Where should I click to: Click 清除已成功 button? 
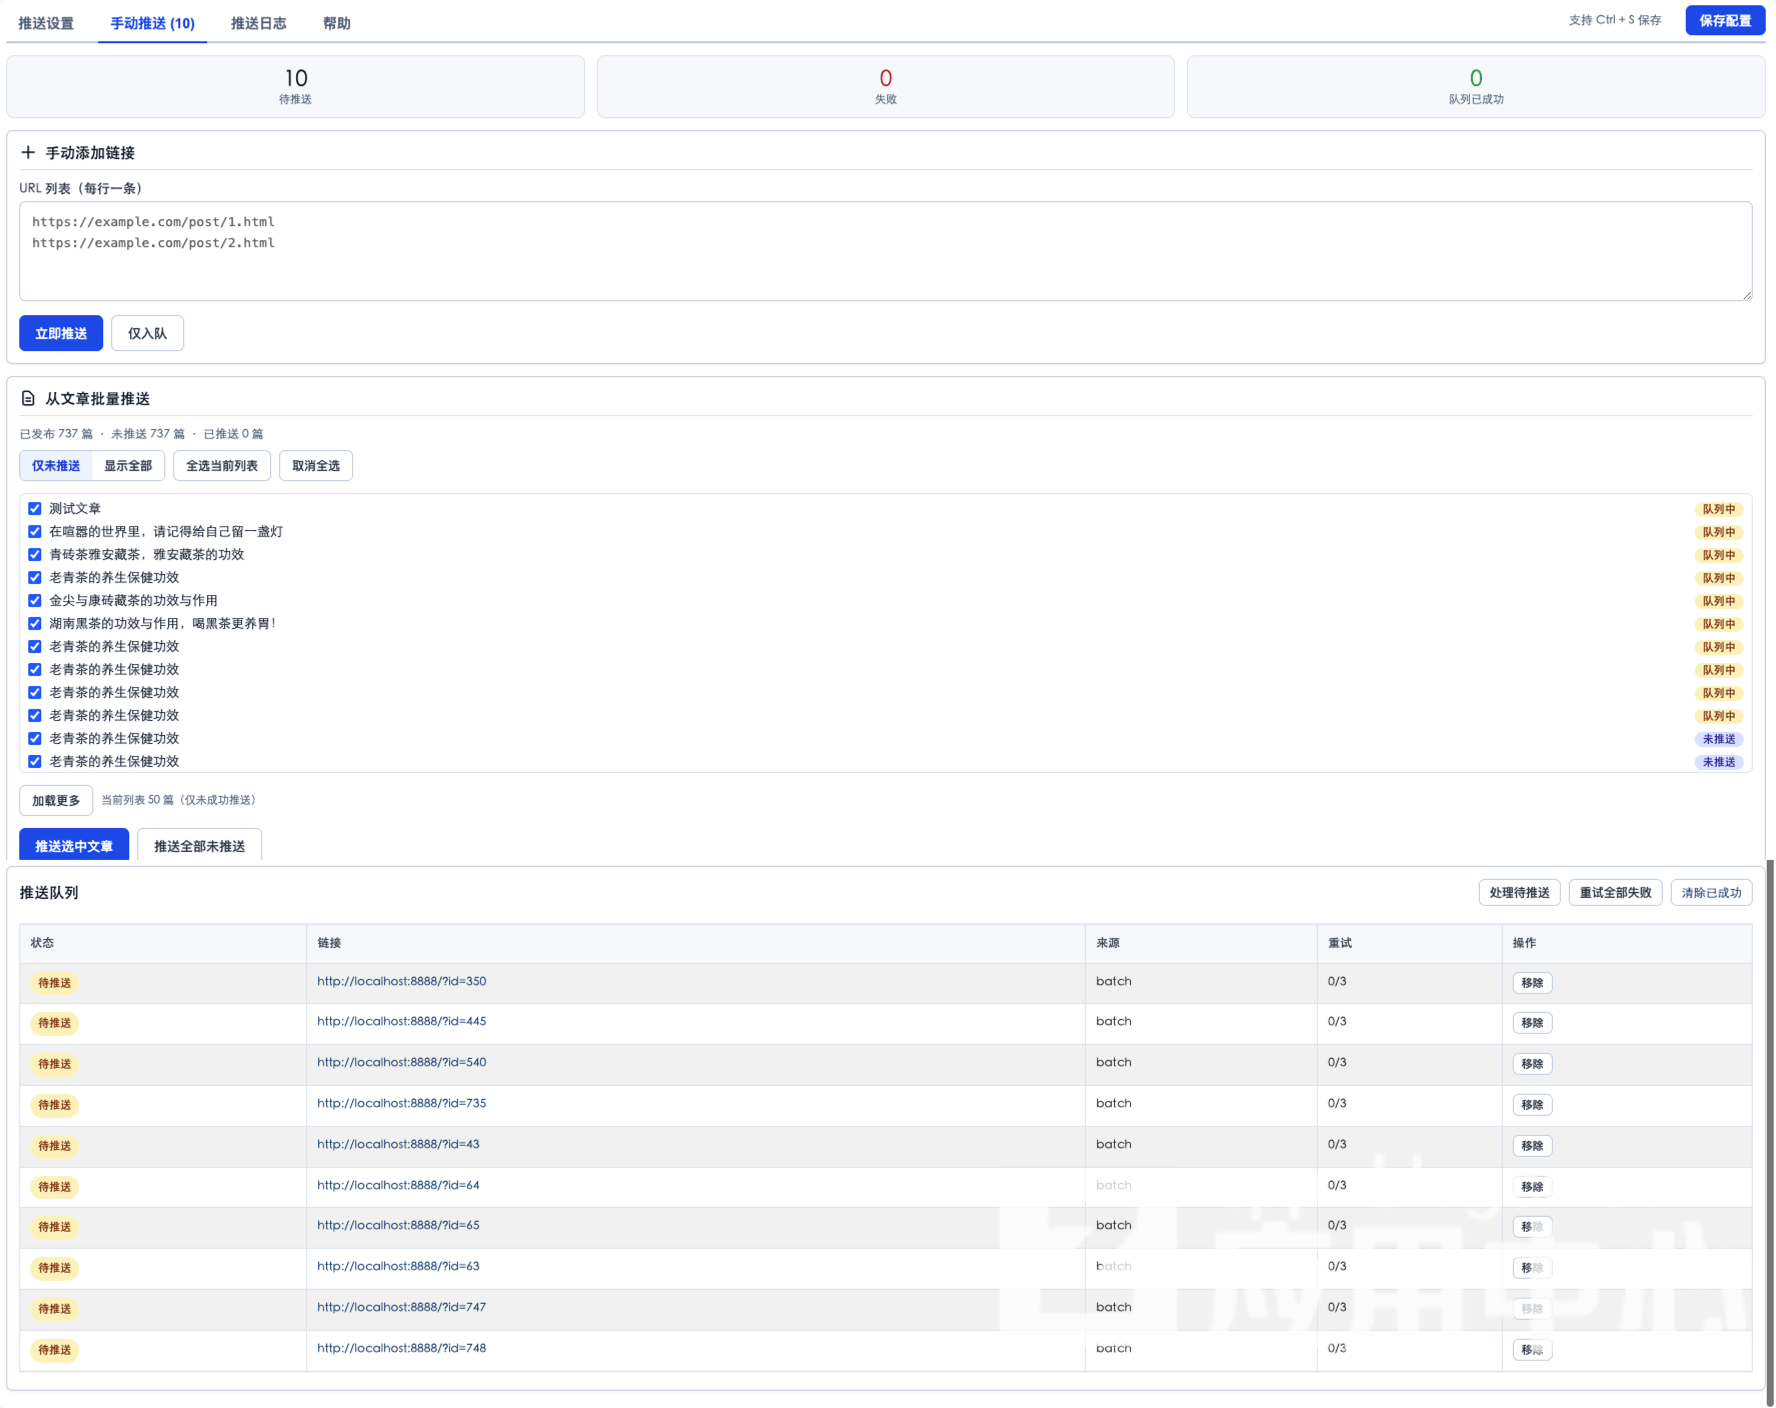(x=1711, y=893)
